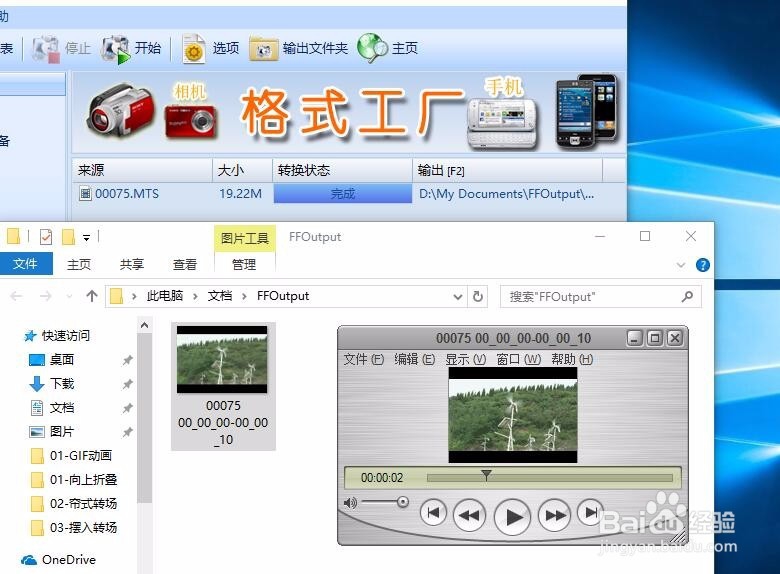Viewport: 780px width, 574px height.
Task: Expand the chevron after 文档 breadcrumb
Action: 244,296
